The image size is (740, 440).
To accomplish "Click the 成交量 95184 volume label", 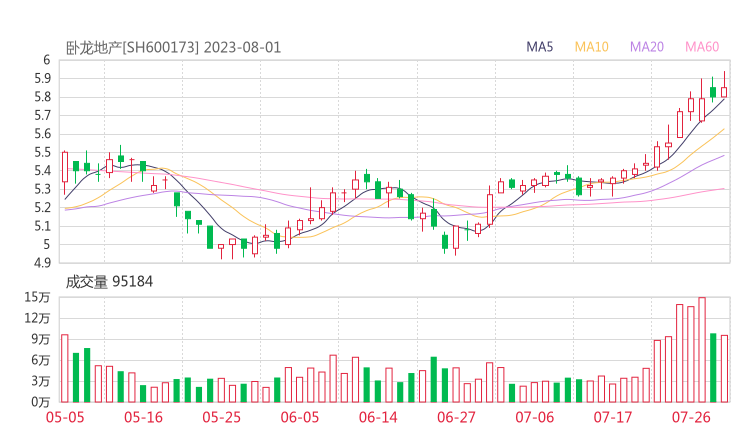I will tap(109, 282).
